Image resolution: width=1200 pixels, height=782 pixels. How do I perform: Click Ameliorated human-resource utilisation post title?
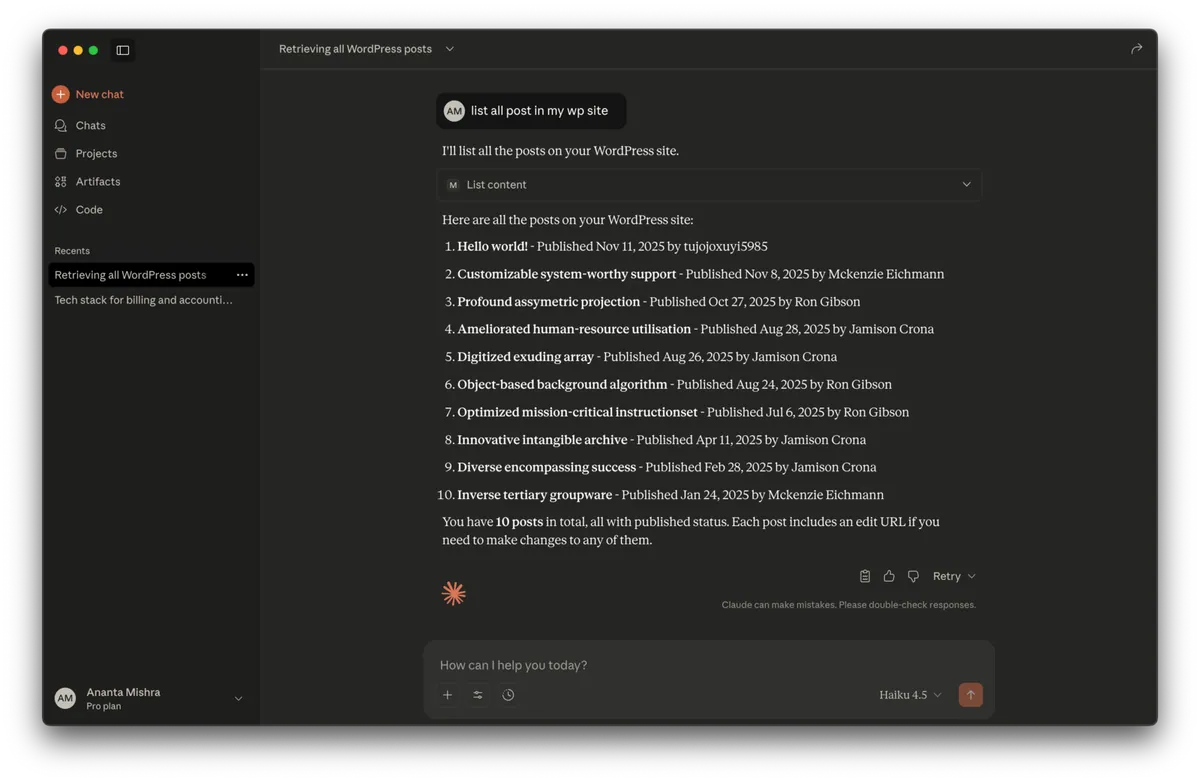point(574,329)
